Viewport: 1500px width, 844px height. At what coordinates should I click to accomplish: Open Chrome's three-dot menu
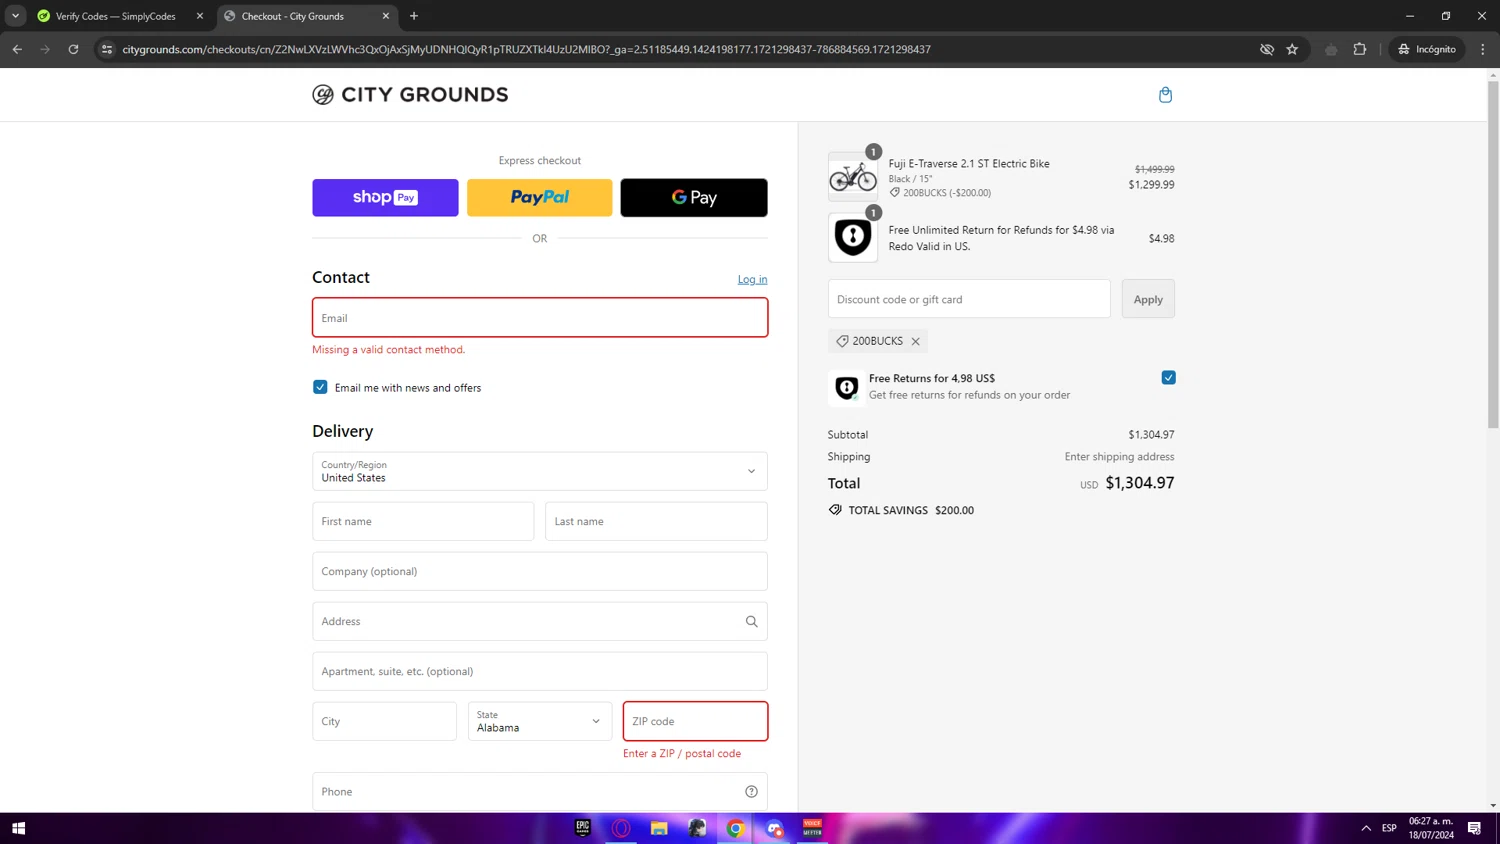pyautogui.click(x=1482, y=49)
